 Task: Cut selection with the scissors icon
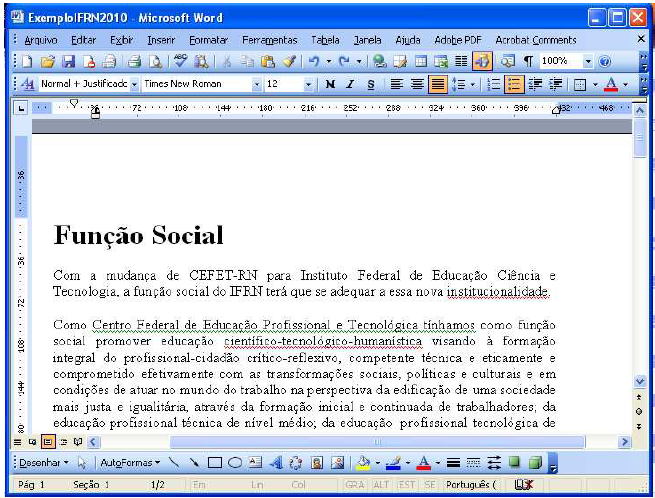point(227,62)
